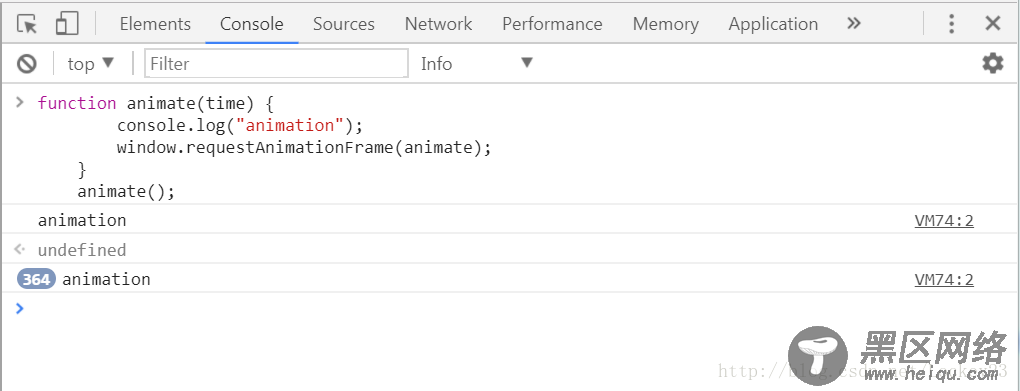Click the 364 repeat count badge

tap(36, 280)
